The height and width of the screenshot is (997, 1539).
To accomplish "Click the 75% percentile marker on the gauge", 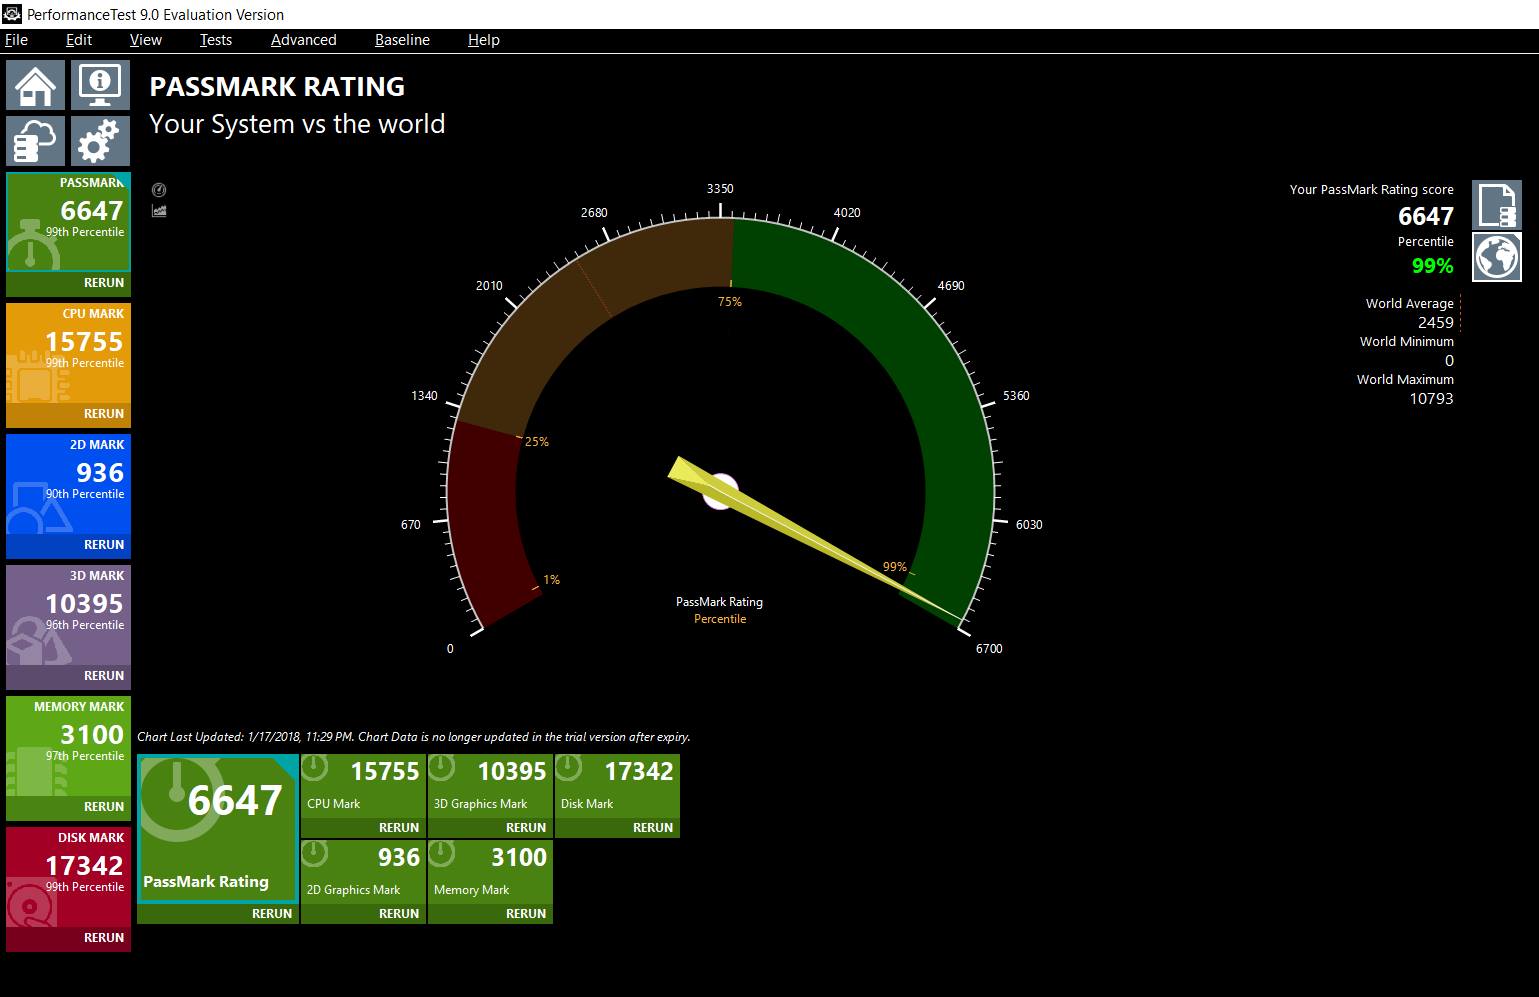I will 730,302.
